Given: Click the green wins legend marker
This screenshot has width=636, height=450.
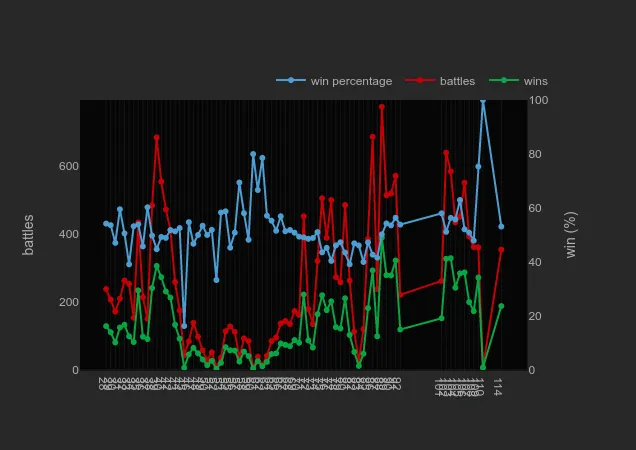Looking at the screenshot, I should 504,80.
